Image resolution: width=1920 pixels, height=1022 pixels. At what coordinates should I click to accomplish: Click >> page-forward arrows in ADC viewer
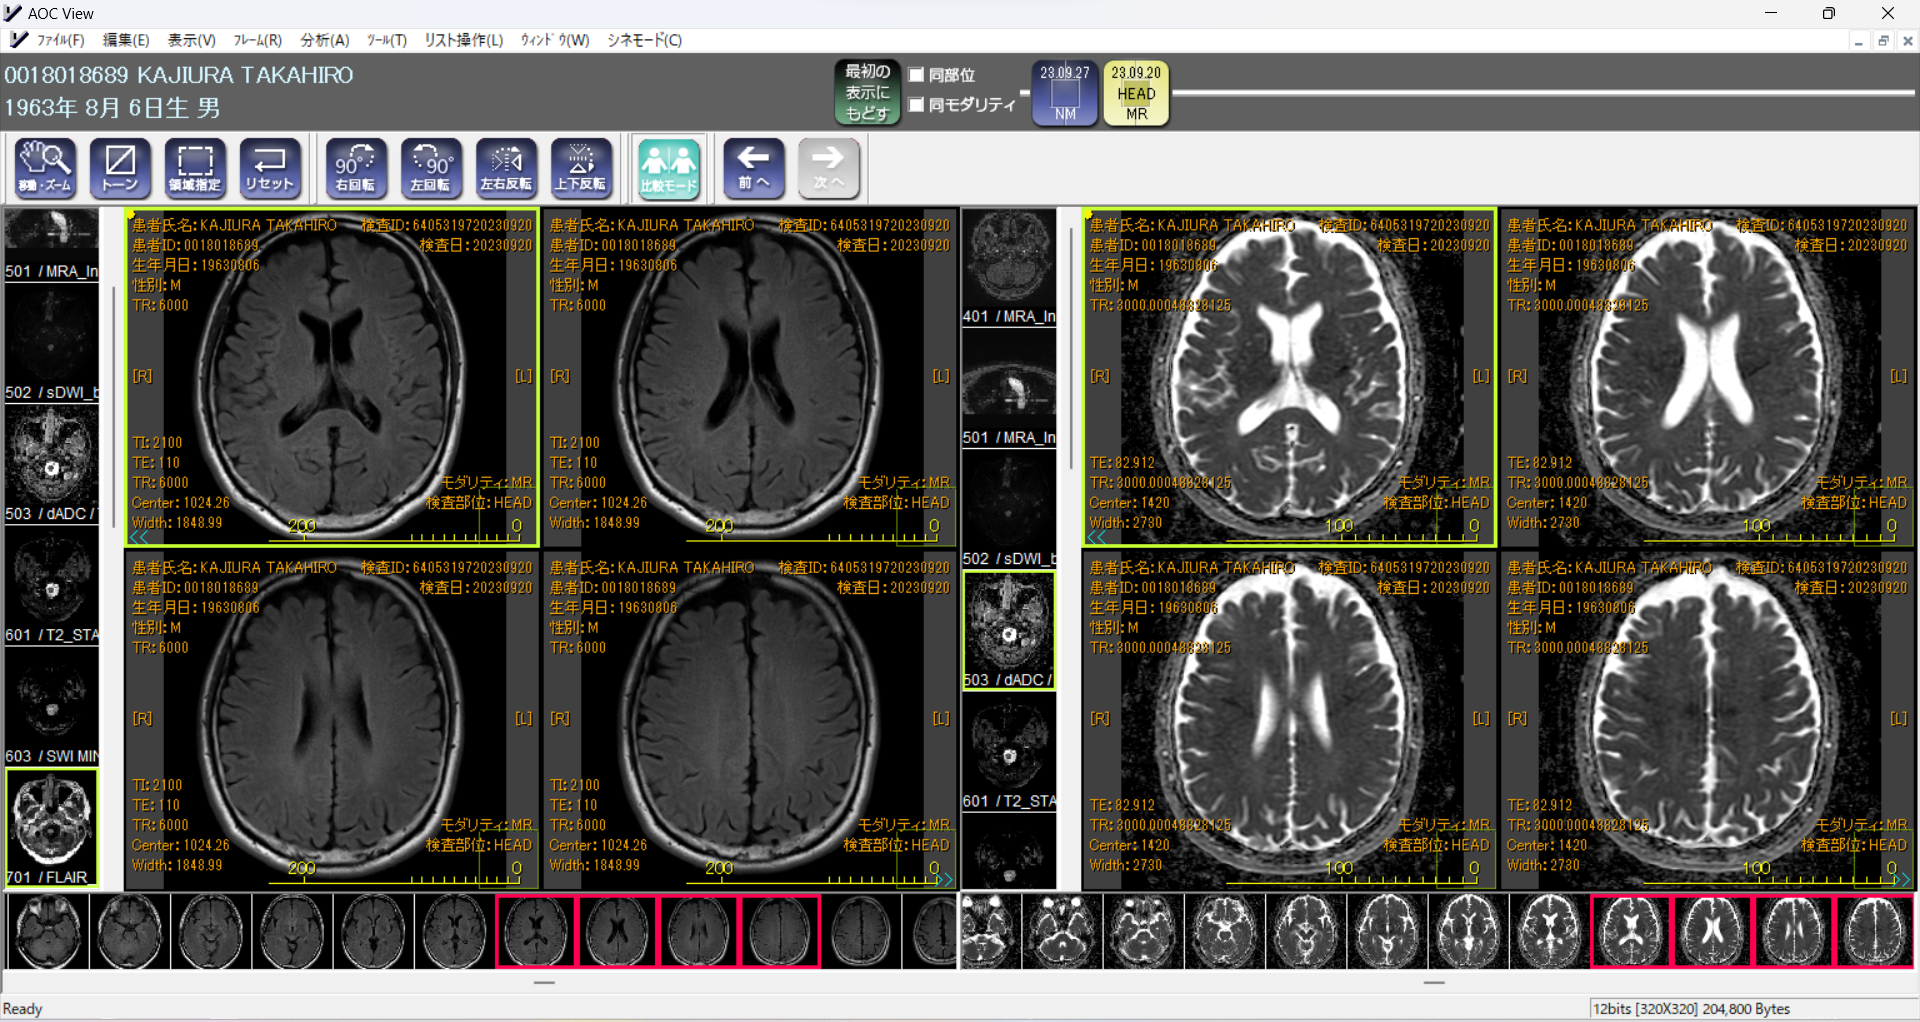(1901, 880)
